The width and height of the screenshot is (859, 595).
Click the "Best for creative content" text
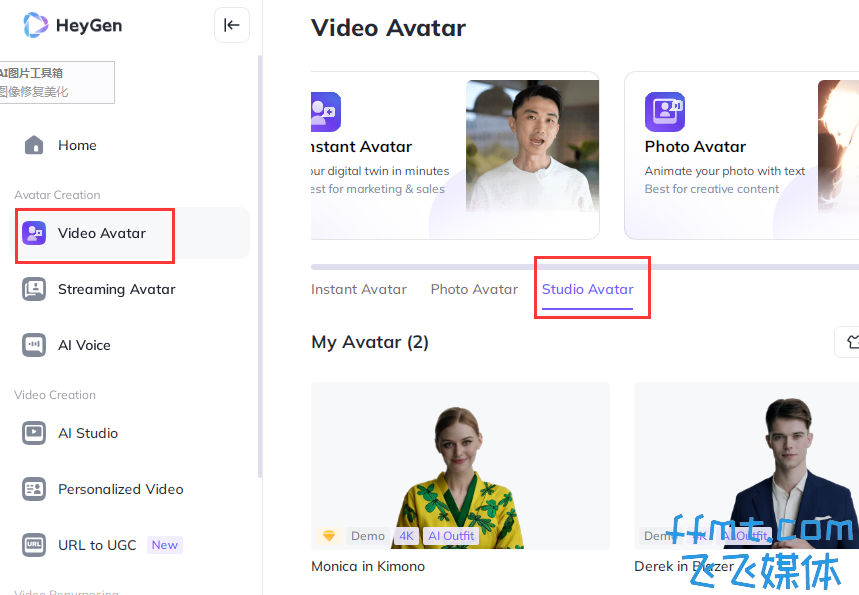click(712, 189)
